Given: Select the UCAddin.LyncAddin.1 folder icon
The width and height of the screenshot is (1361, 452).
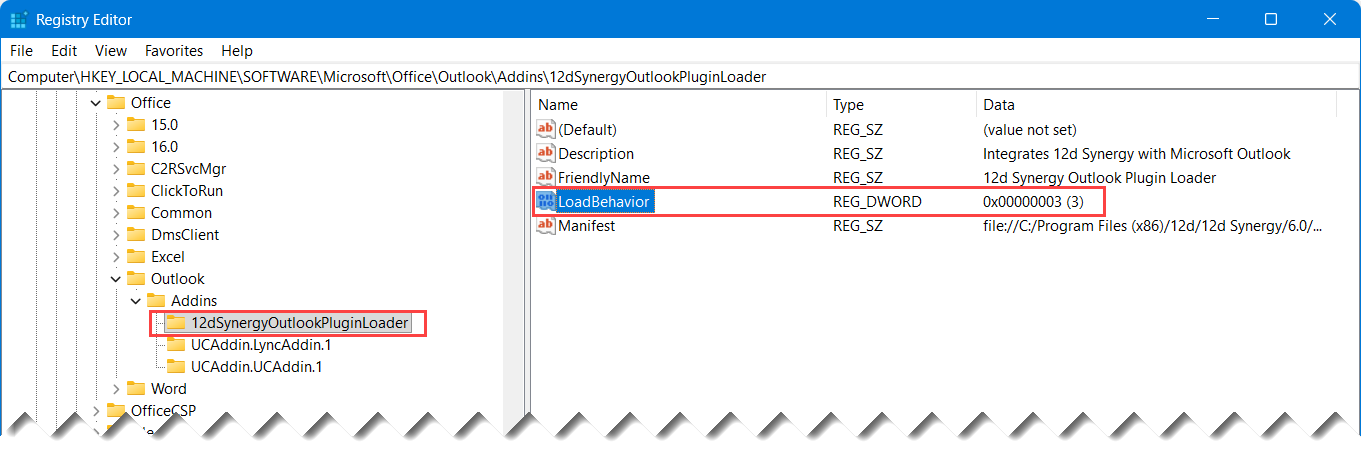Looking at the screenshot, I should (176, 345).
